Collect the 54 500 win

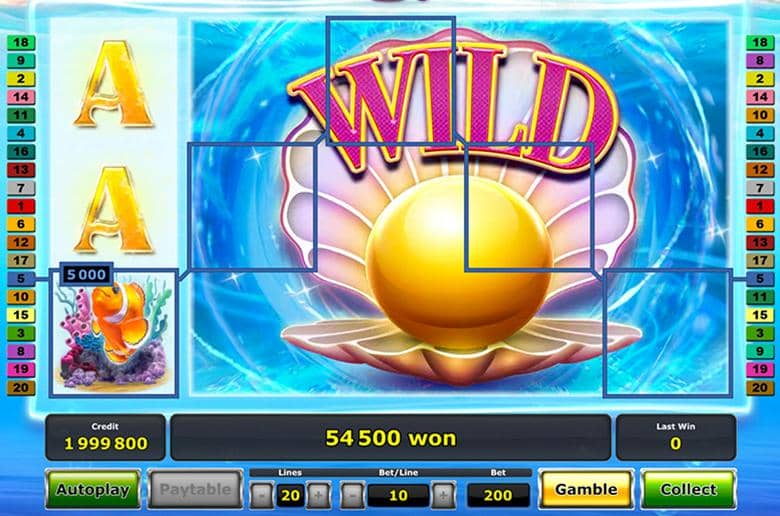(688, 490)
